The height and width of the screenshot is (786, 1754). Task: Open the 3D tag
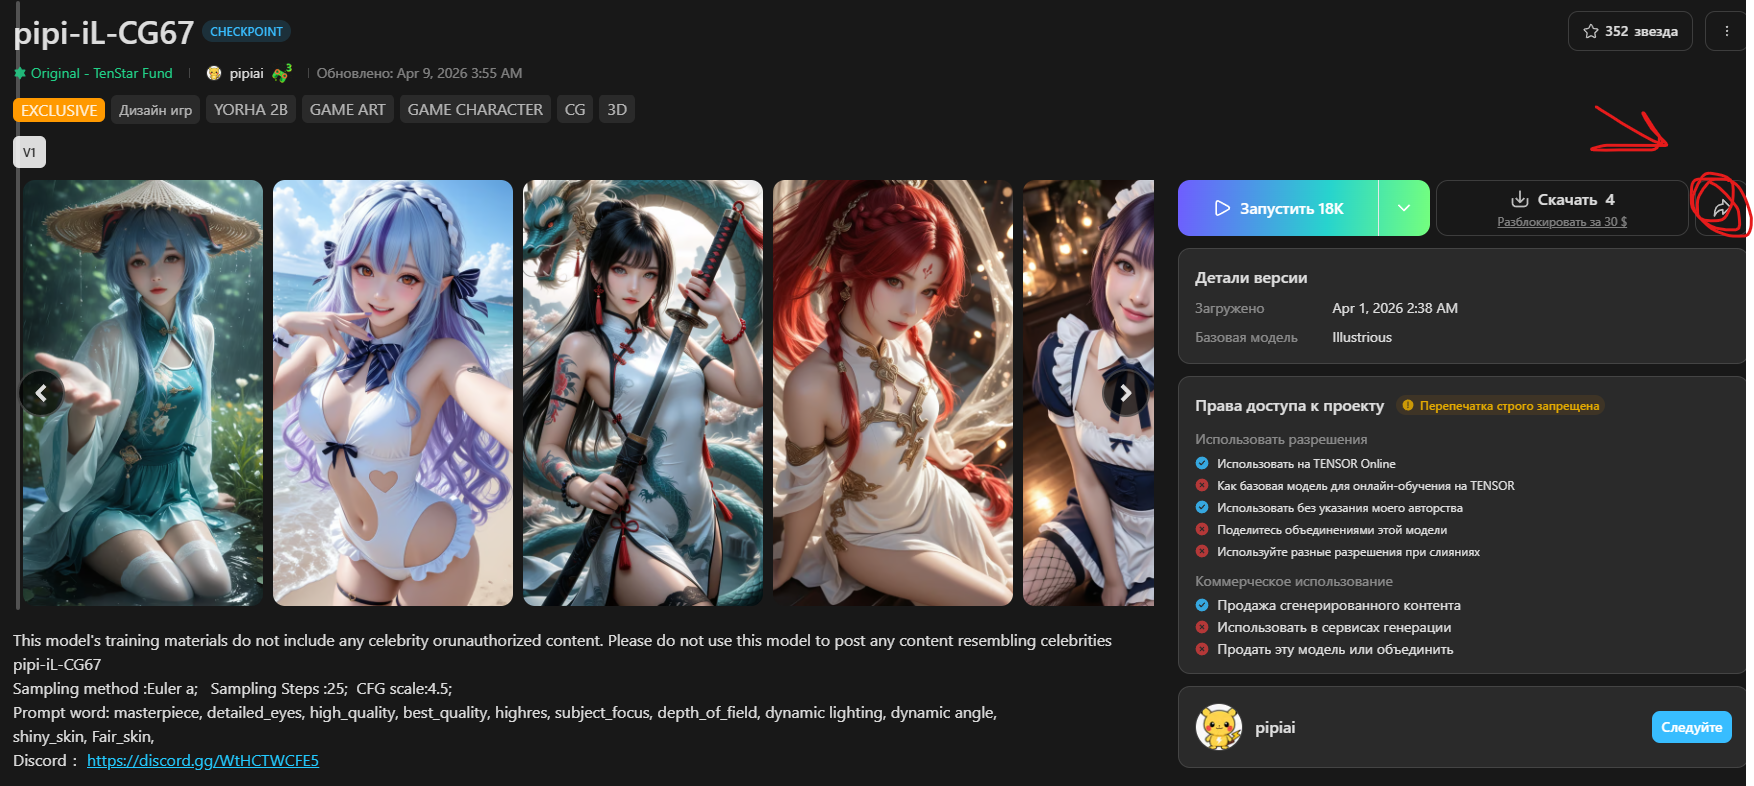tap(617, 110)
